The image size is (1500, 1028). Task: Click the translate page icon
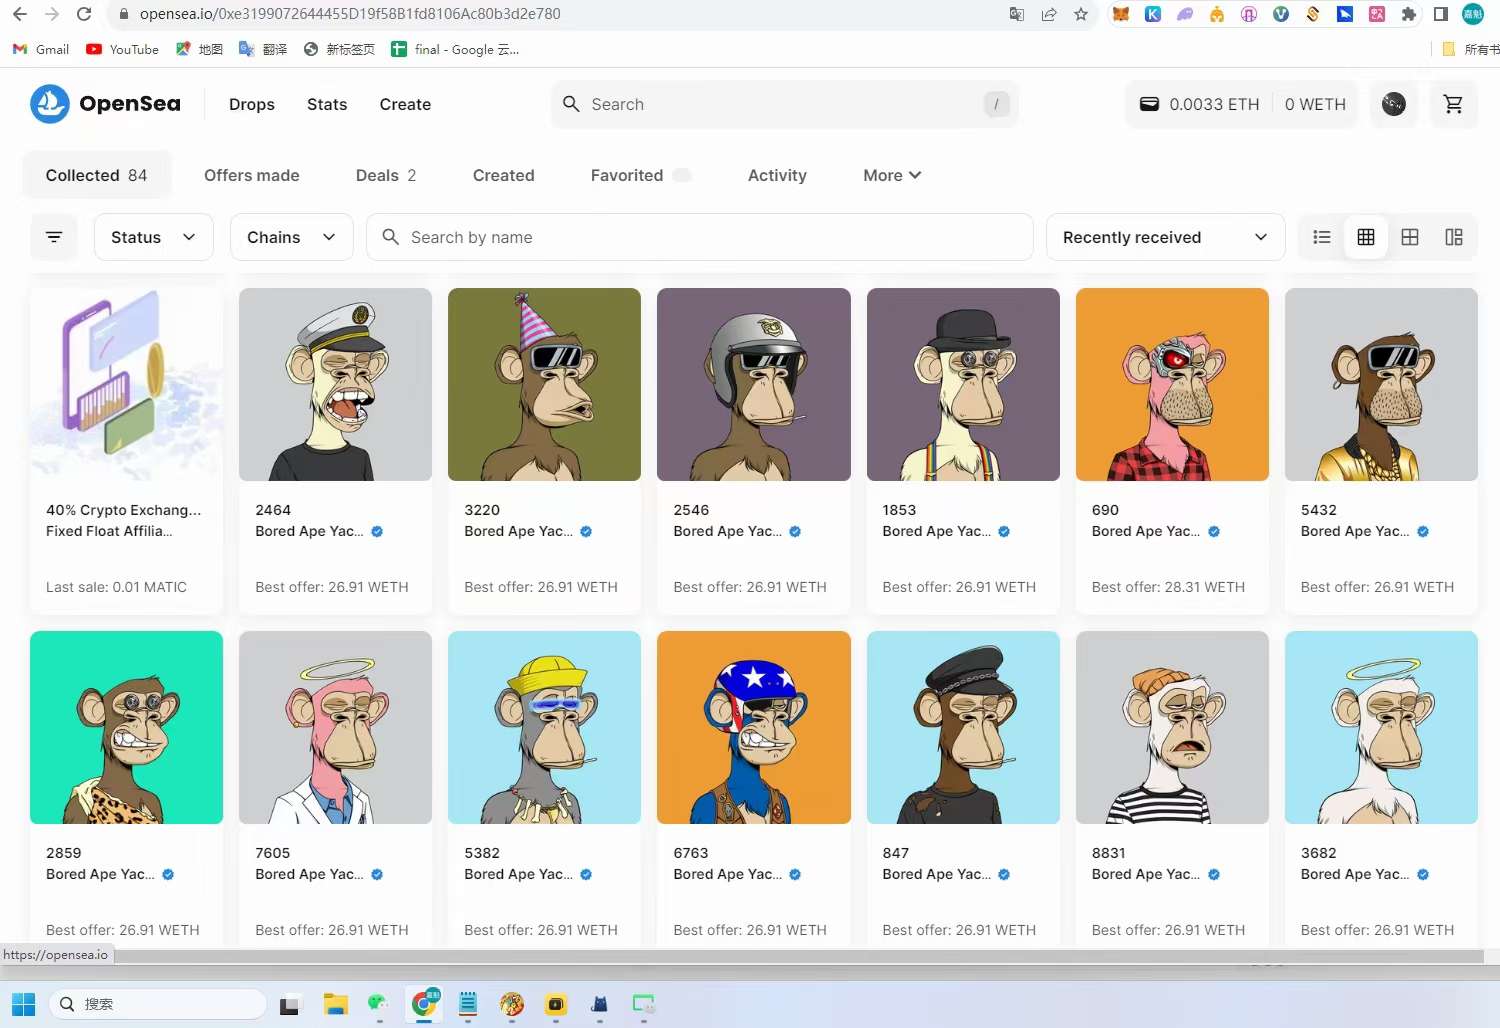tap(1017, 14)
